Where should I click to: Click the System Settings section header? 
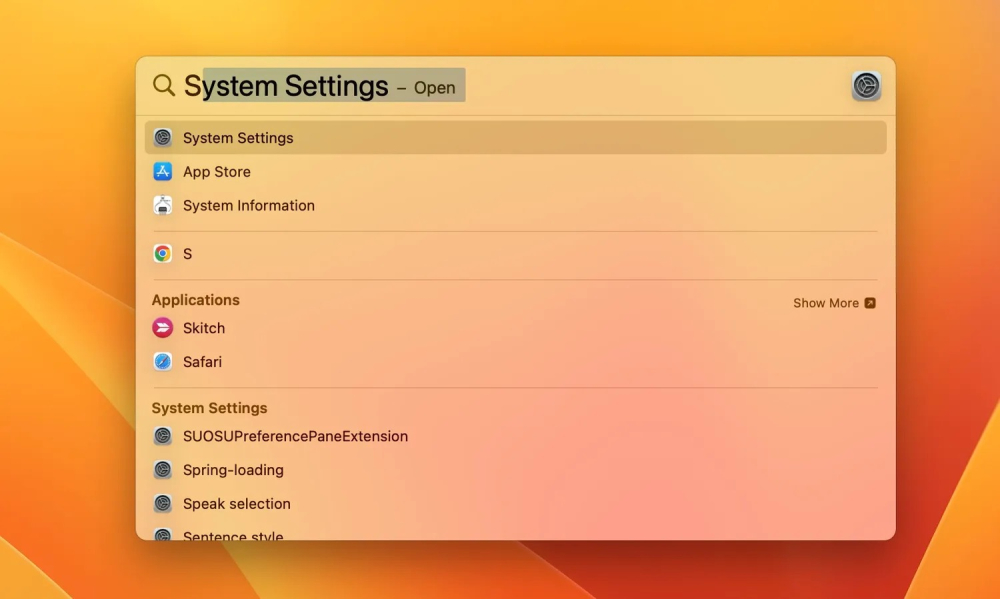coord(209,408)
